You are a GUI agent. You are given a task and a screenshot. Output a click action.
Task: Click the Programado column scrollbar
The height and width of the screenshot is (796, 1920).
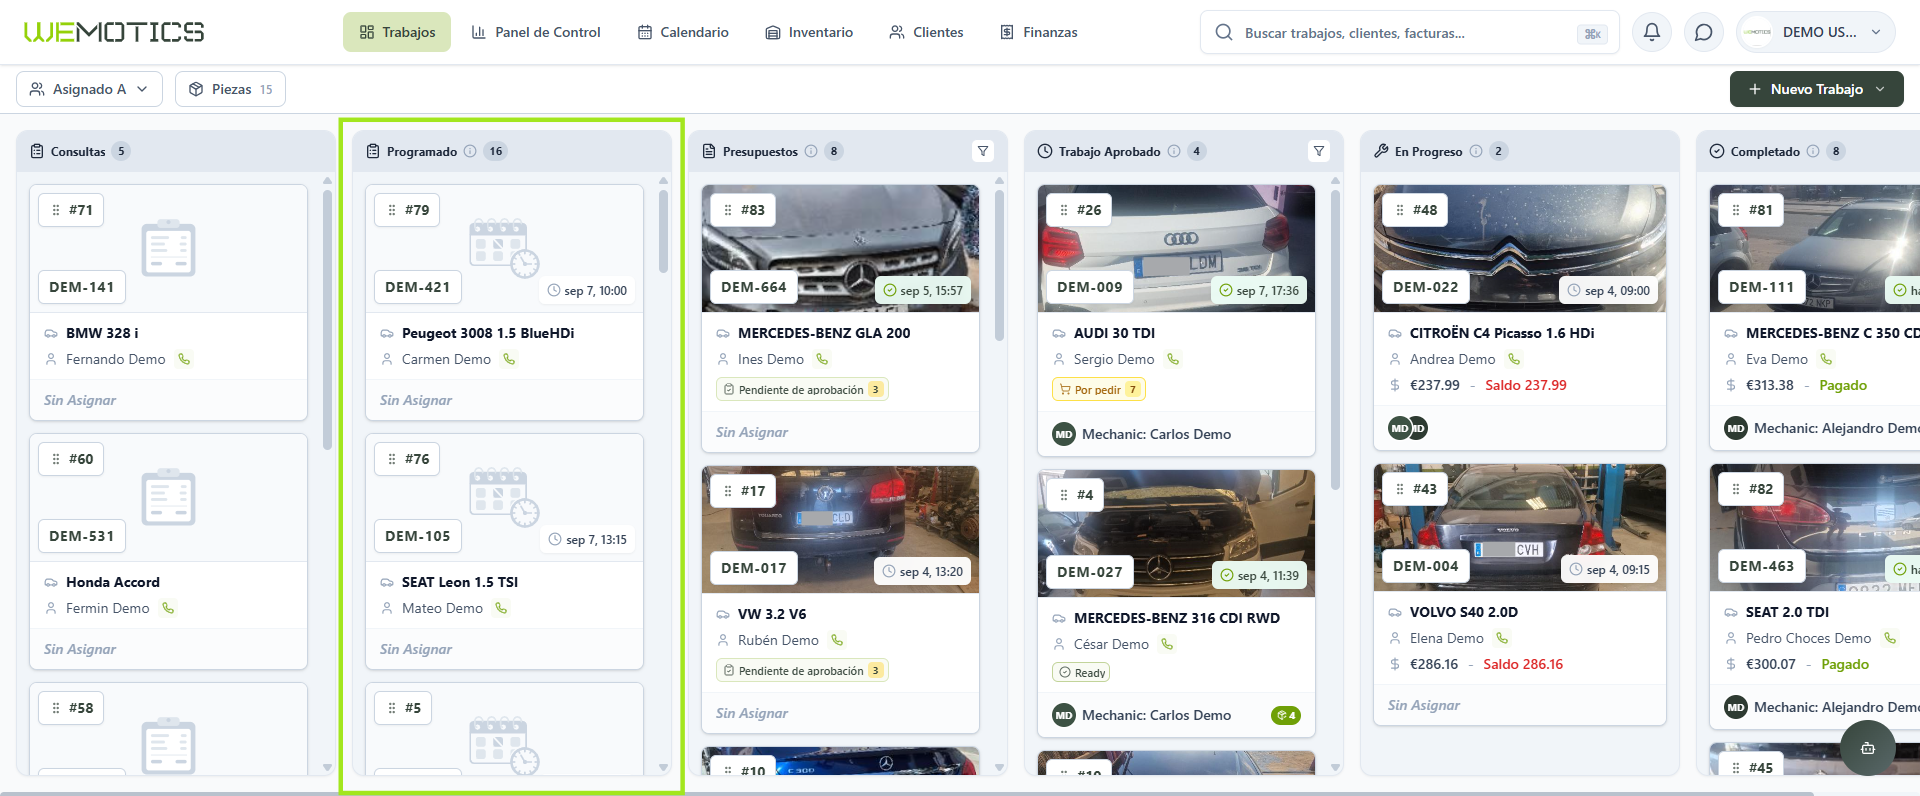tap(663, 232)
